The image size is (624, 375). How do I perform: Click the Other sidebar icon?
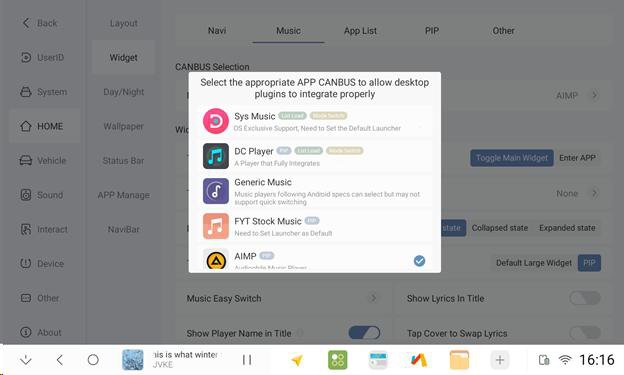coord(26,298)
